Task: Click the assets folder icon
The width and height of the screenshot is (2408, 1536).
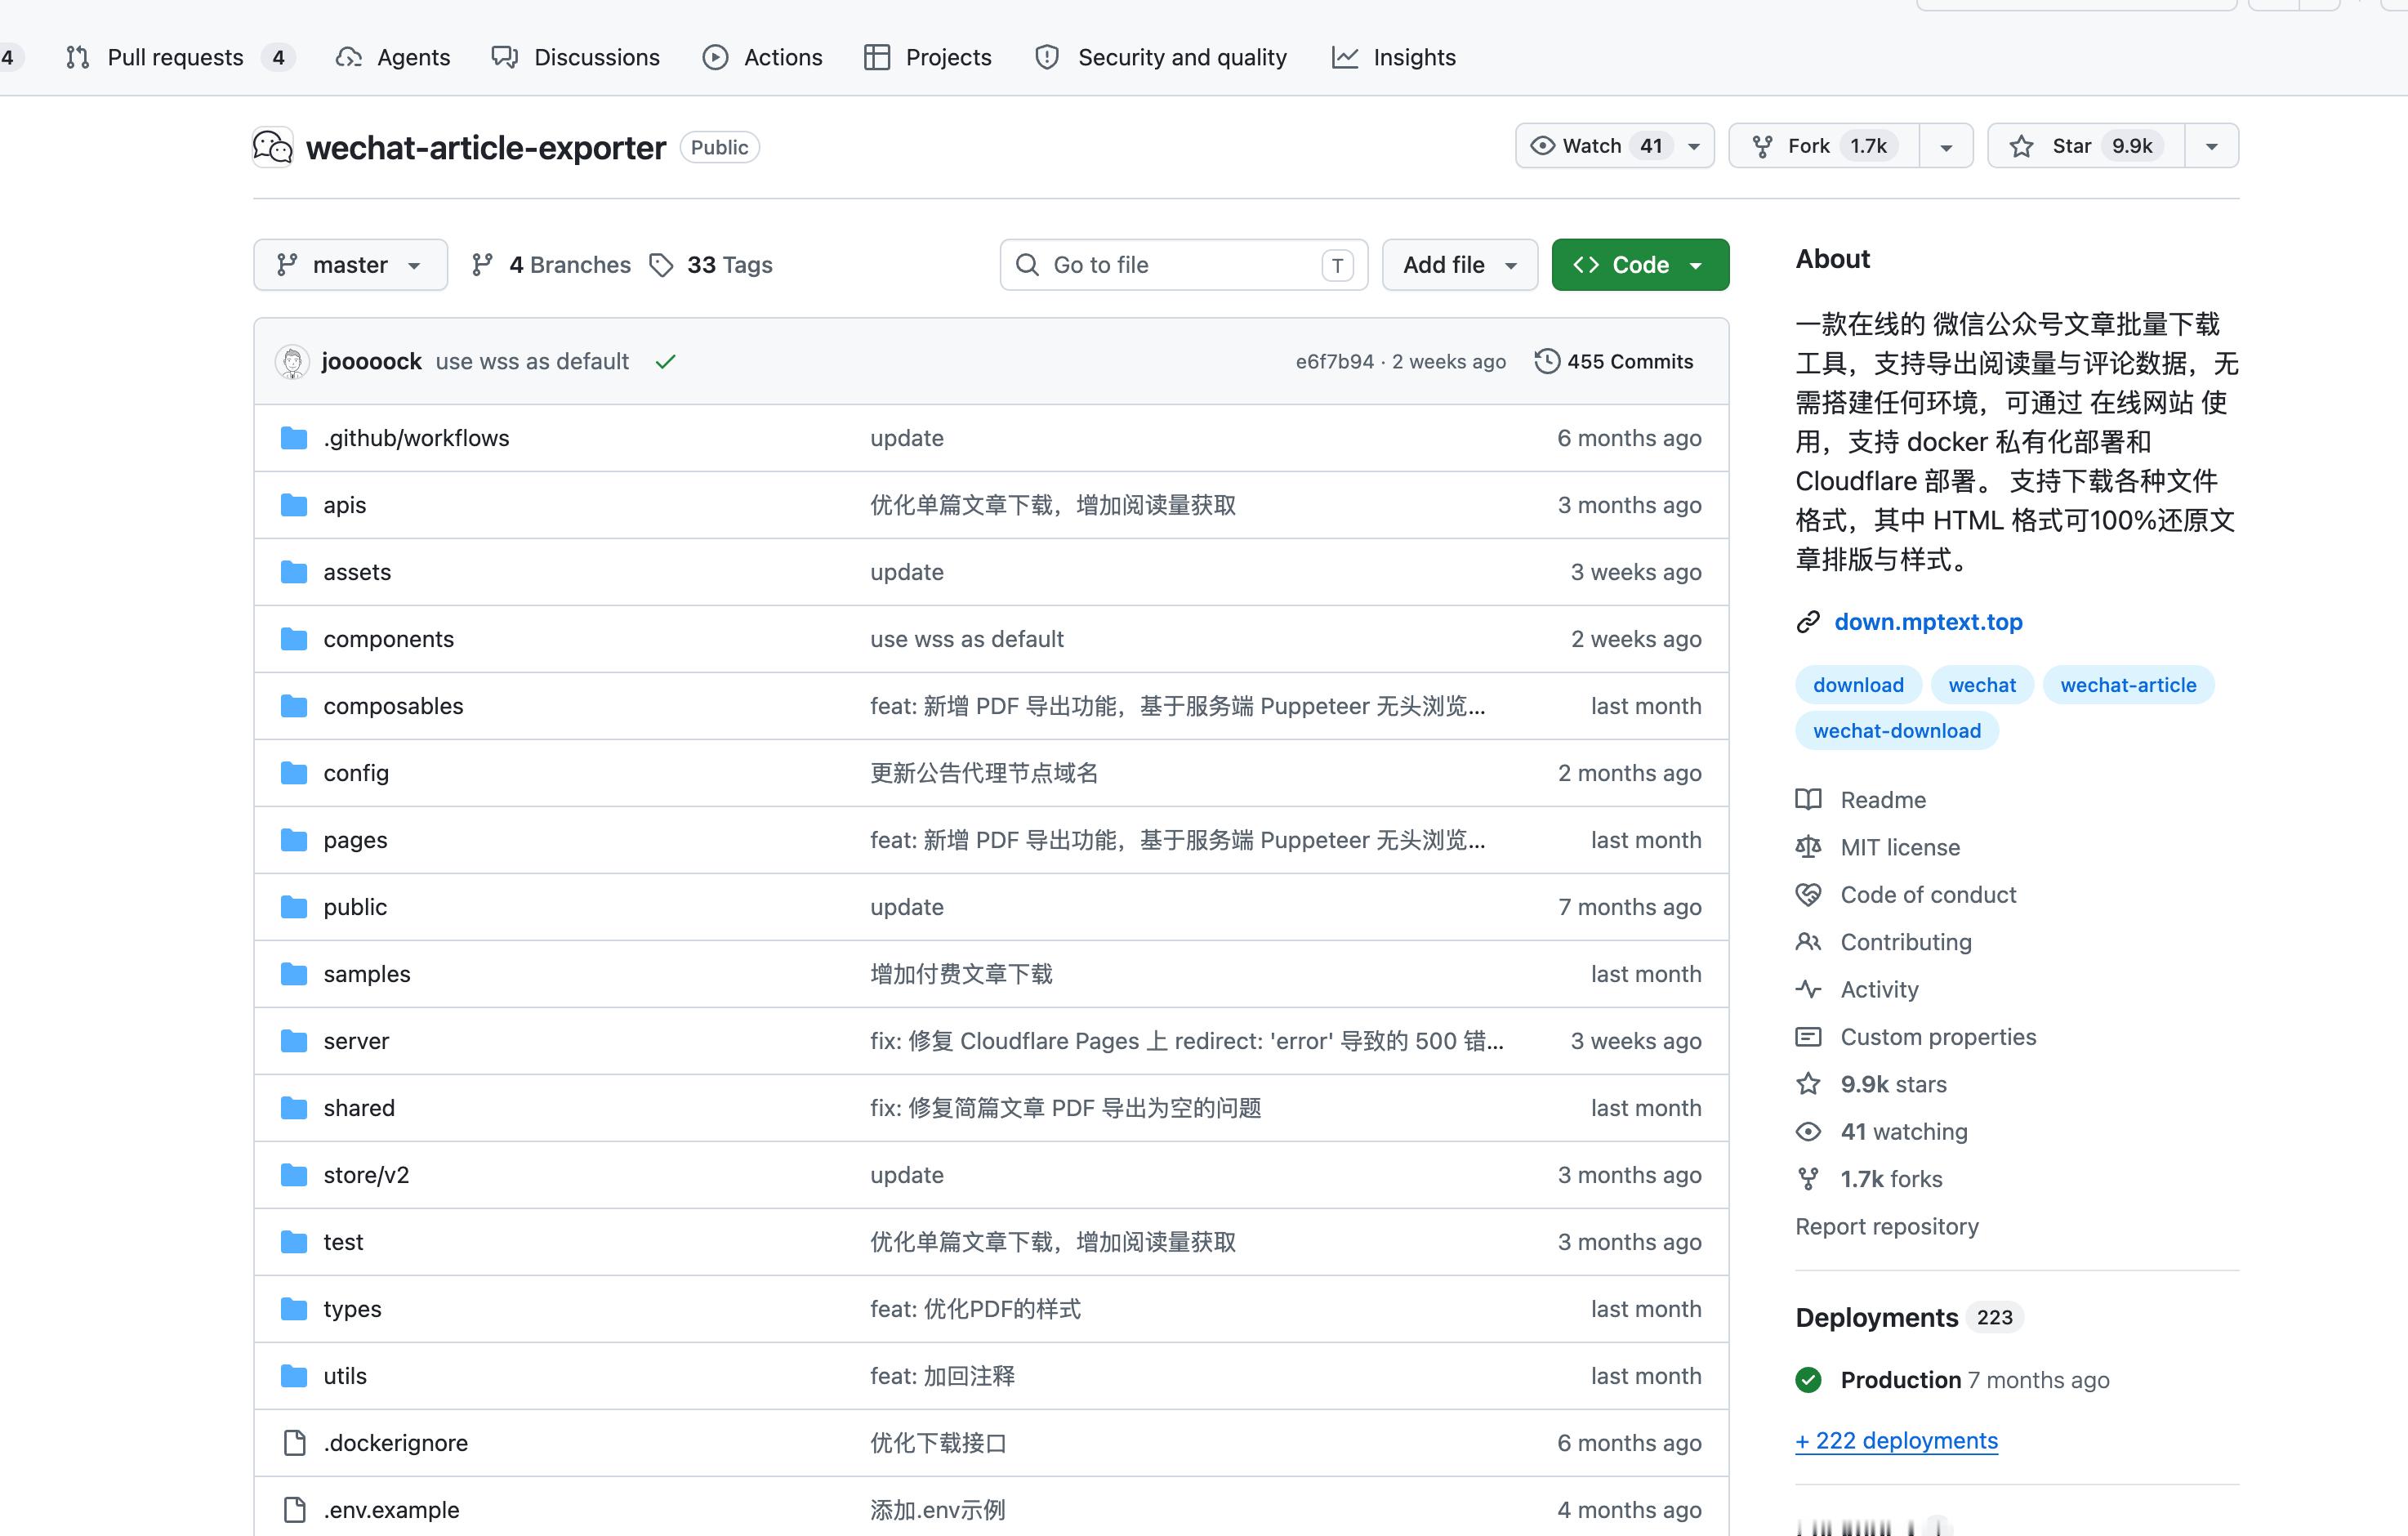Action: click(294, 572)
